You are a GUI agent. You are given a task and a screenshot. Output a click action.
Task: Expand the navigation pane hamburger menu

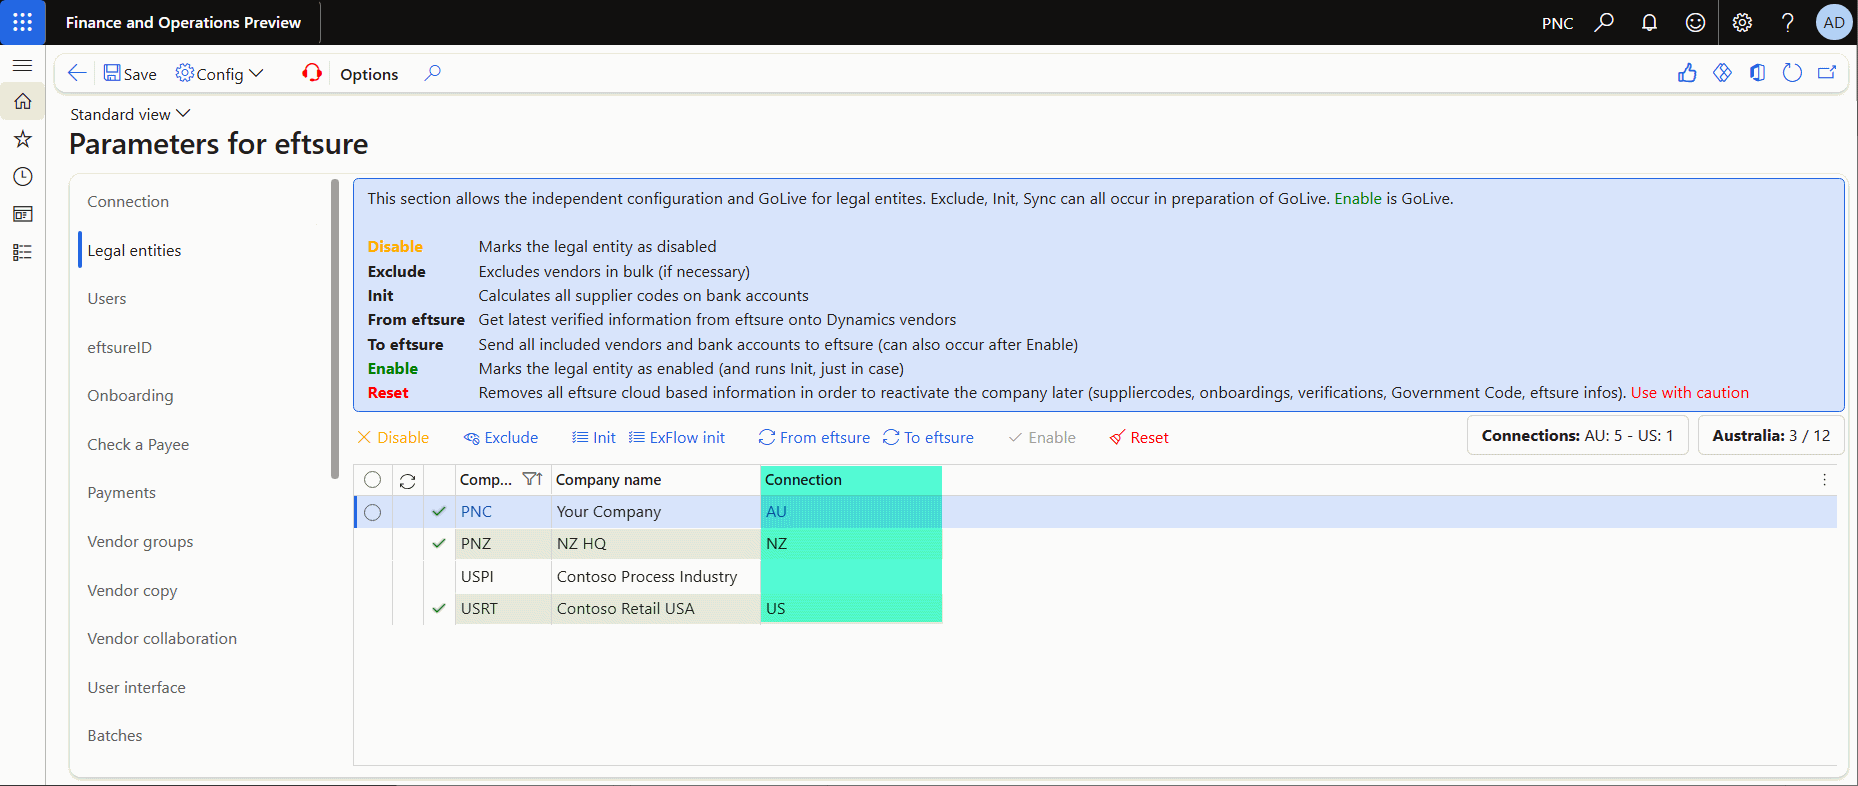click(x=22, y=65)
